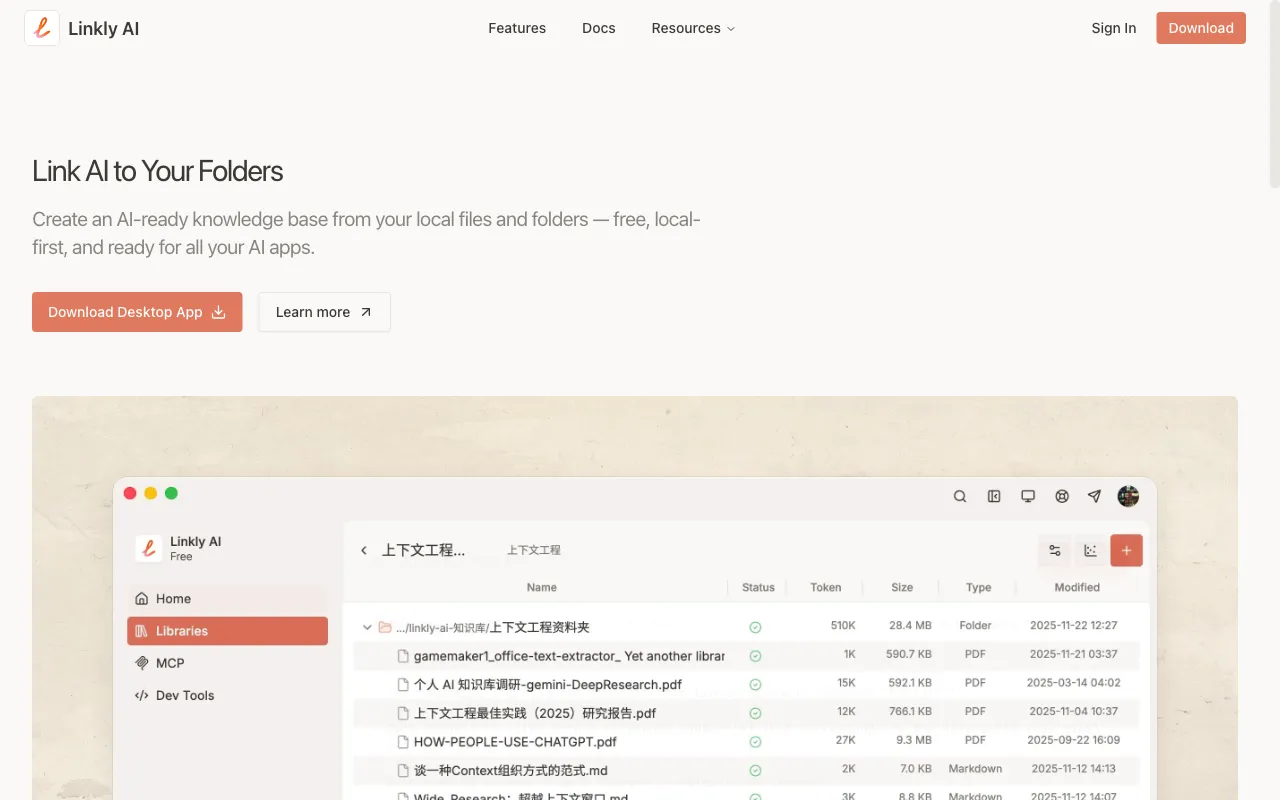
Task: Click the Sign In link
Action: tap(1114, 28)
